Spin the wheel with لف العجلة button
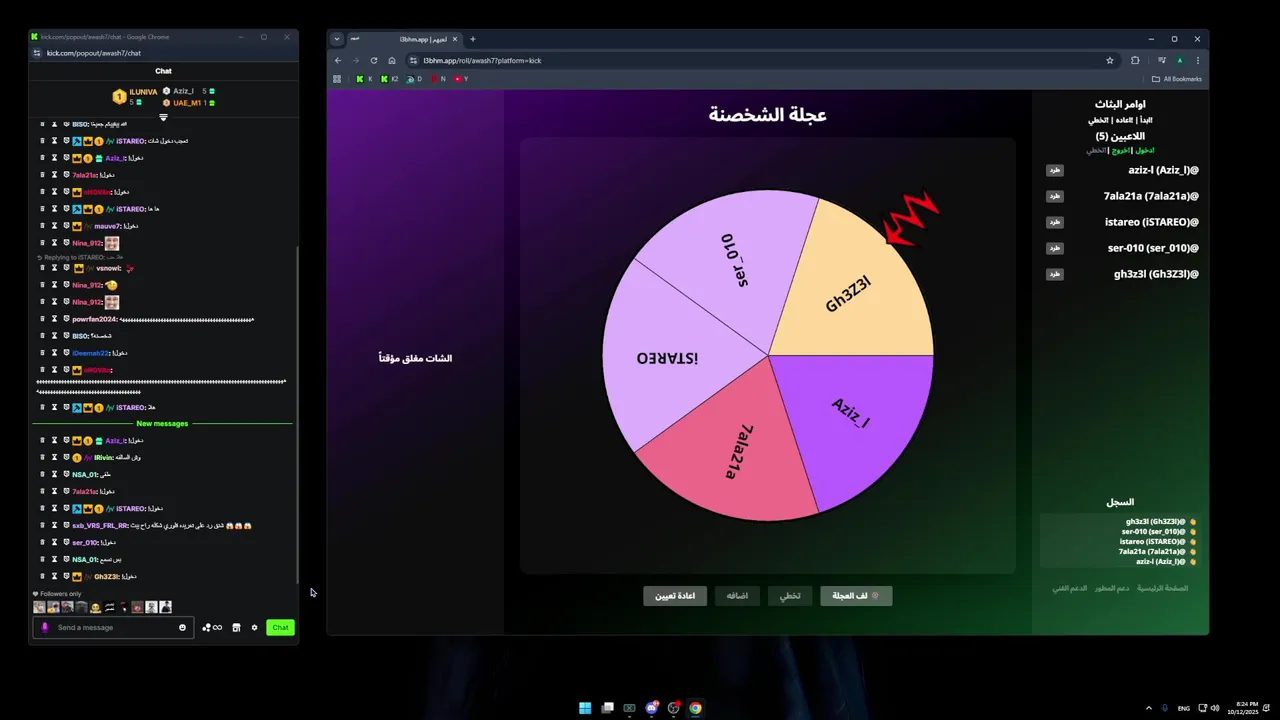 (856, 596)
